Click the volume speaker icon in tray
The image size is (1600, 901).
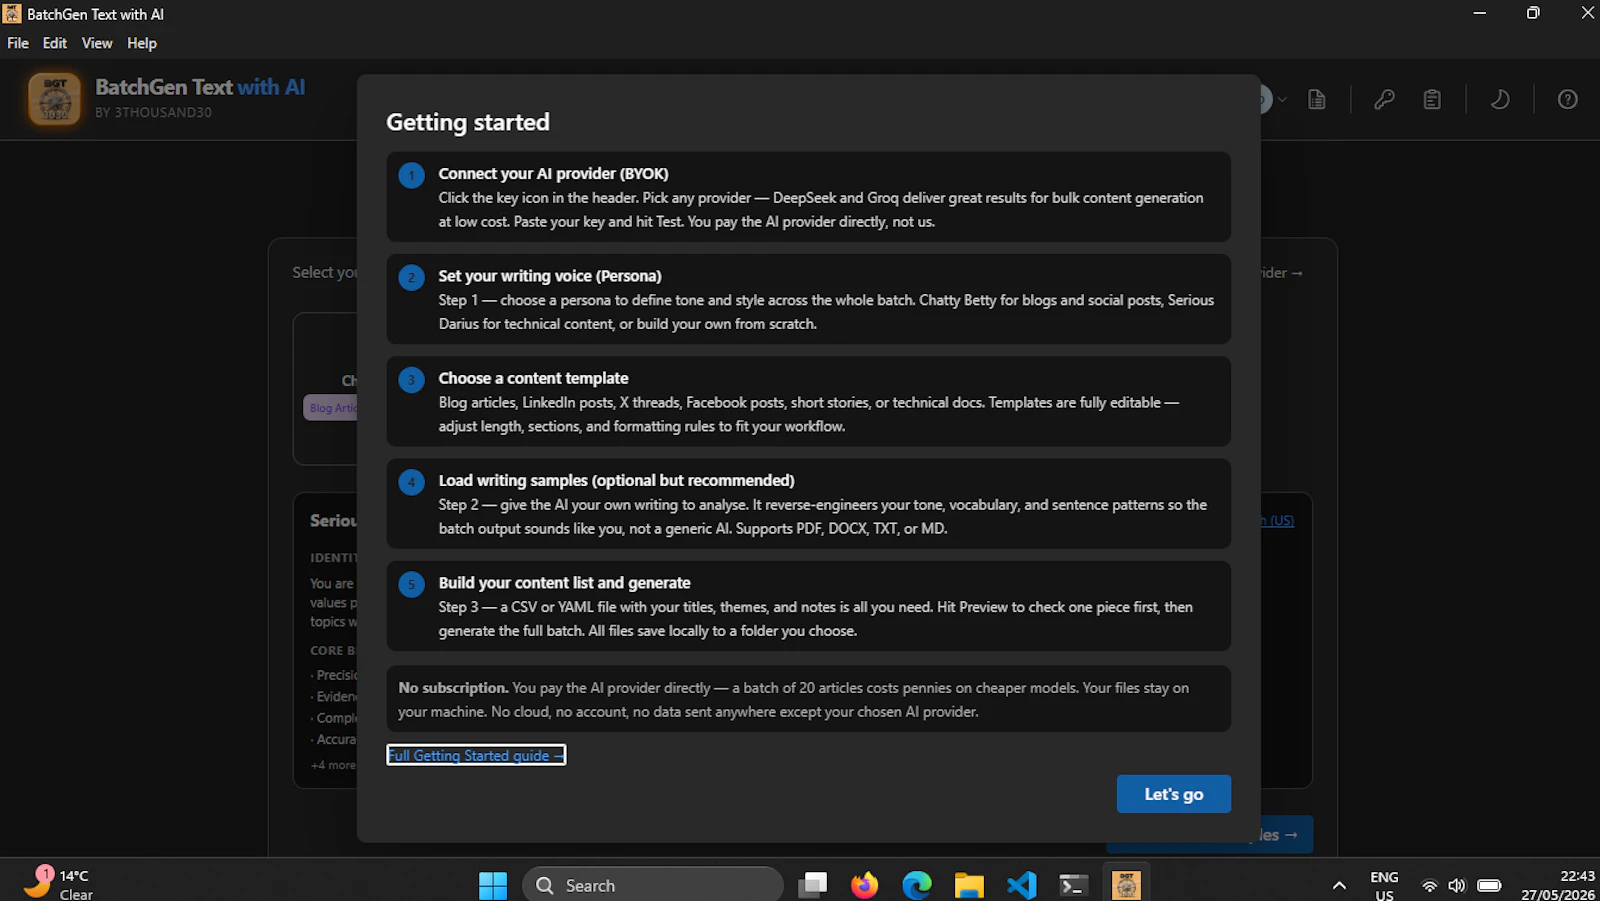pos(1457,885)
